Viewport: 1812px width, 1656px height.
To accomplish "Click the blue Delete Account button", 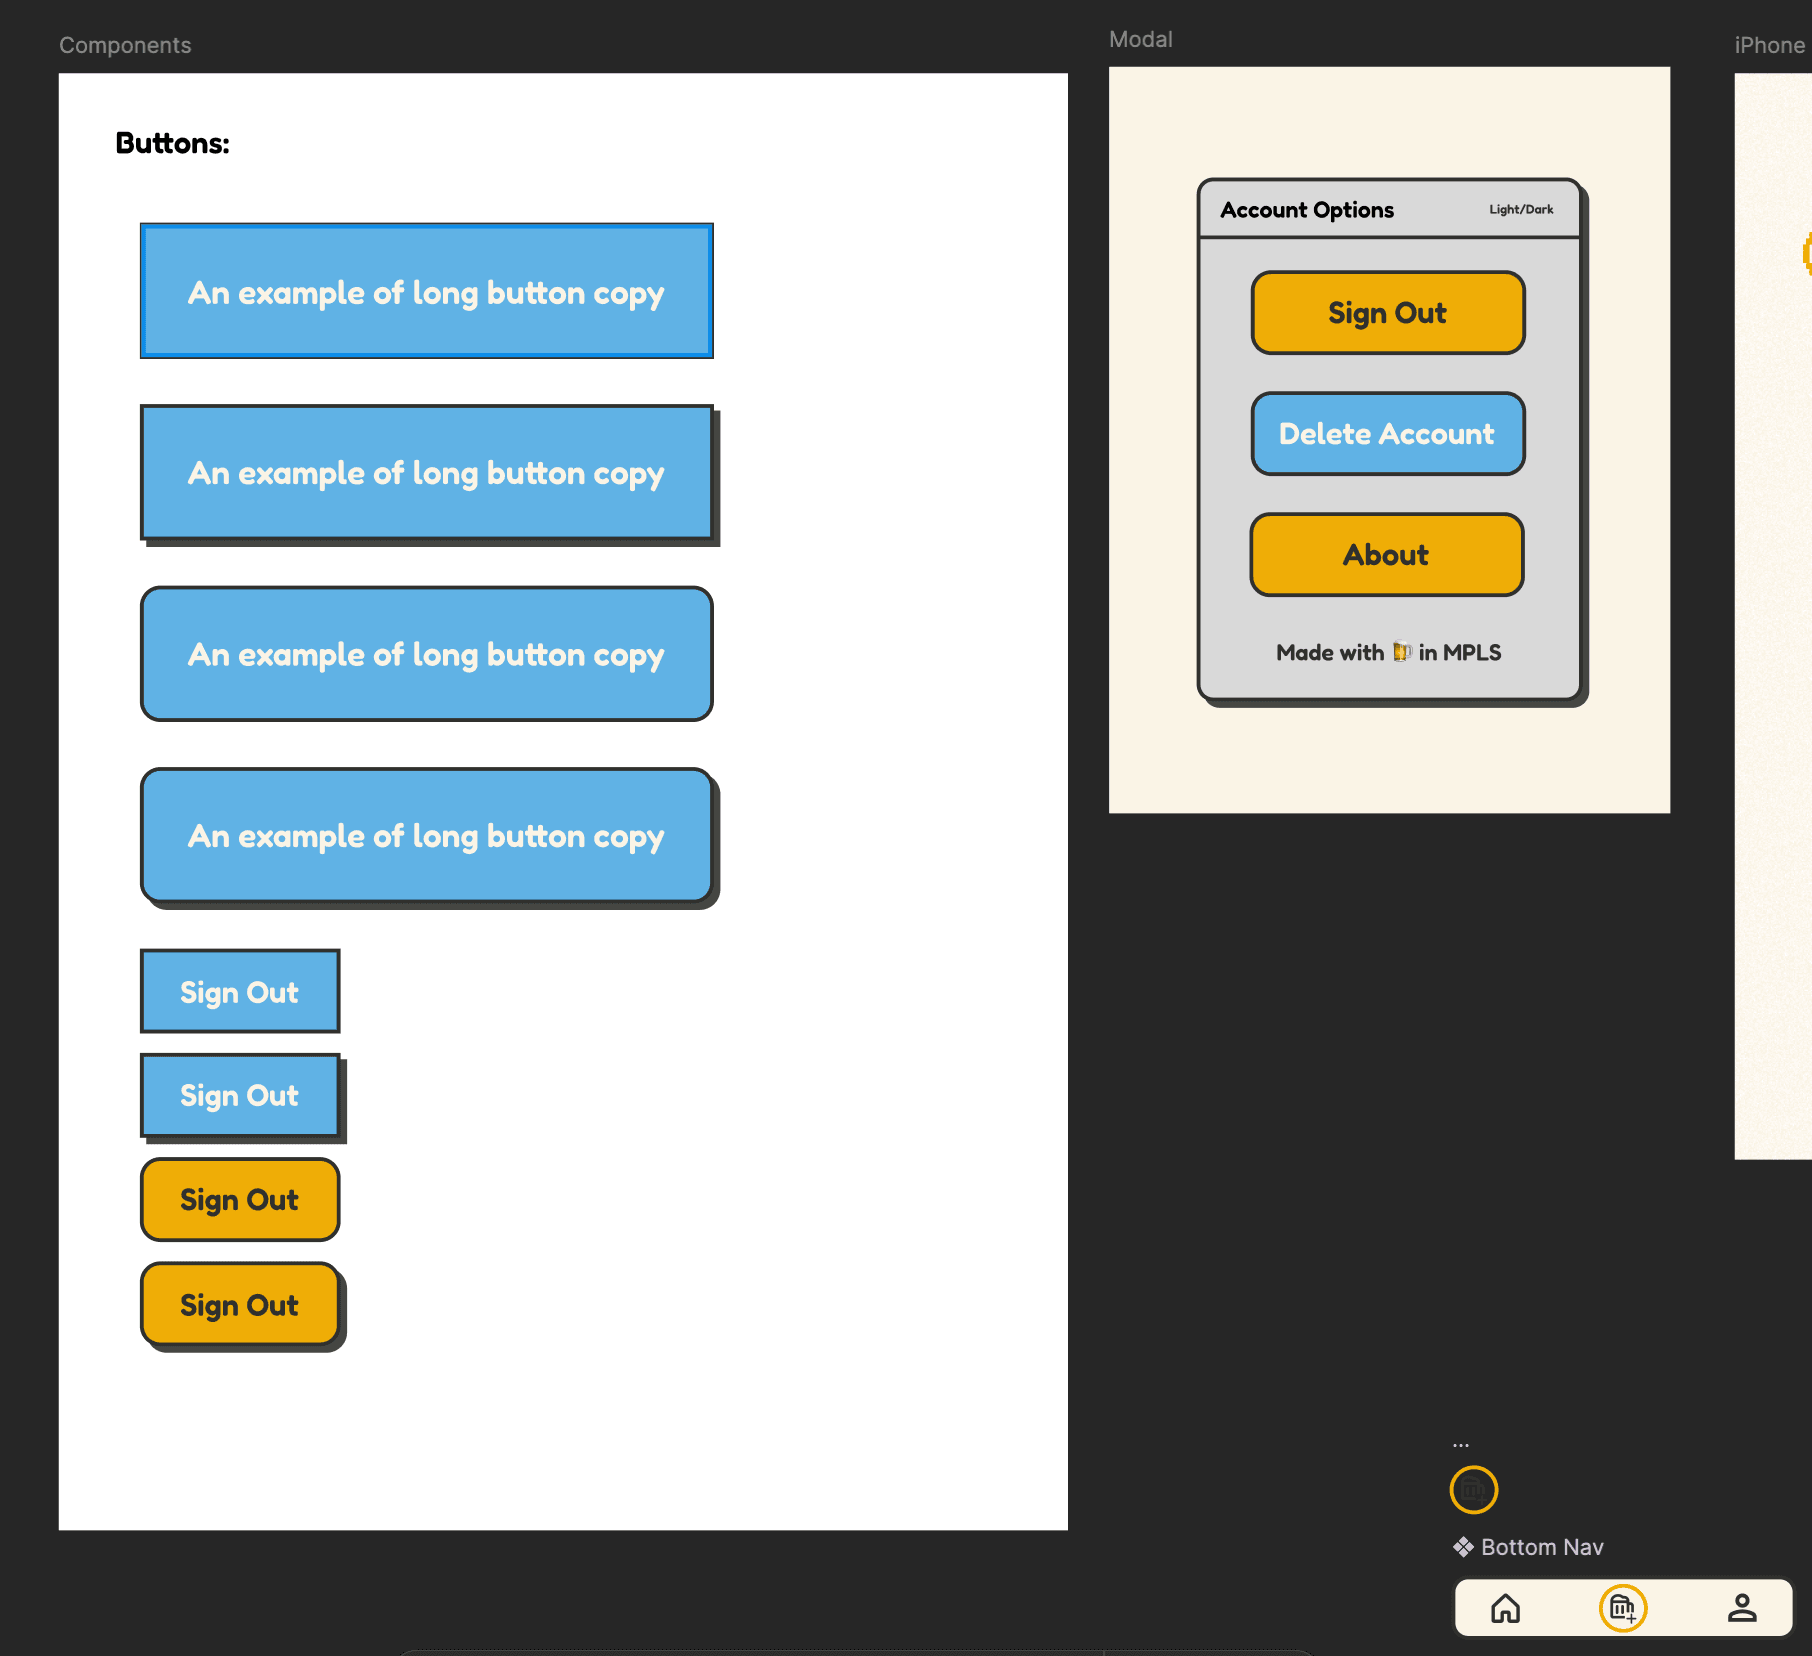I will pos(1387,434).
